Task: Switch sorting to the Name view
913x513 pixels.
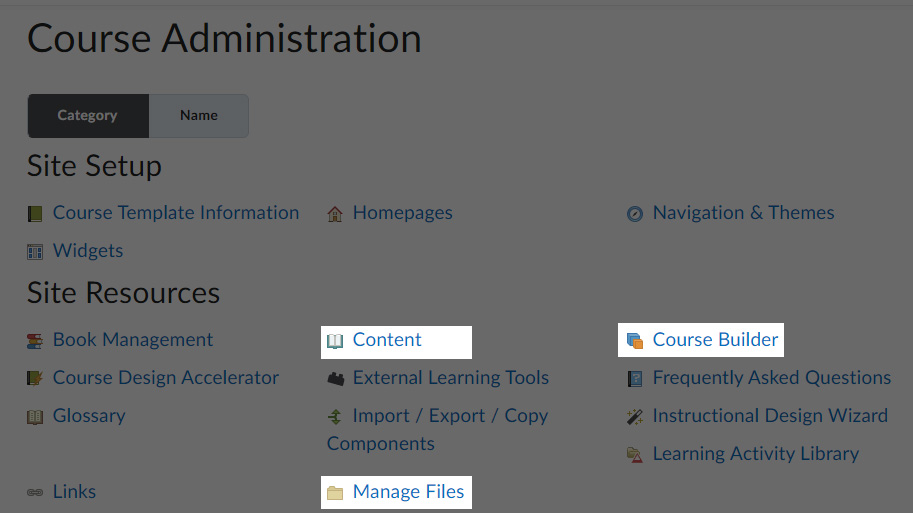Action: (199, 116)
